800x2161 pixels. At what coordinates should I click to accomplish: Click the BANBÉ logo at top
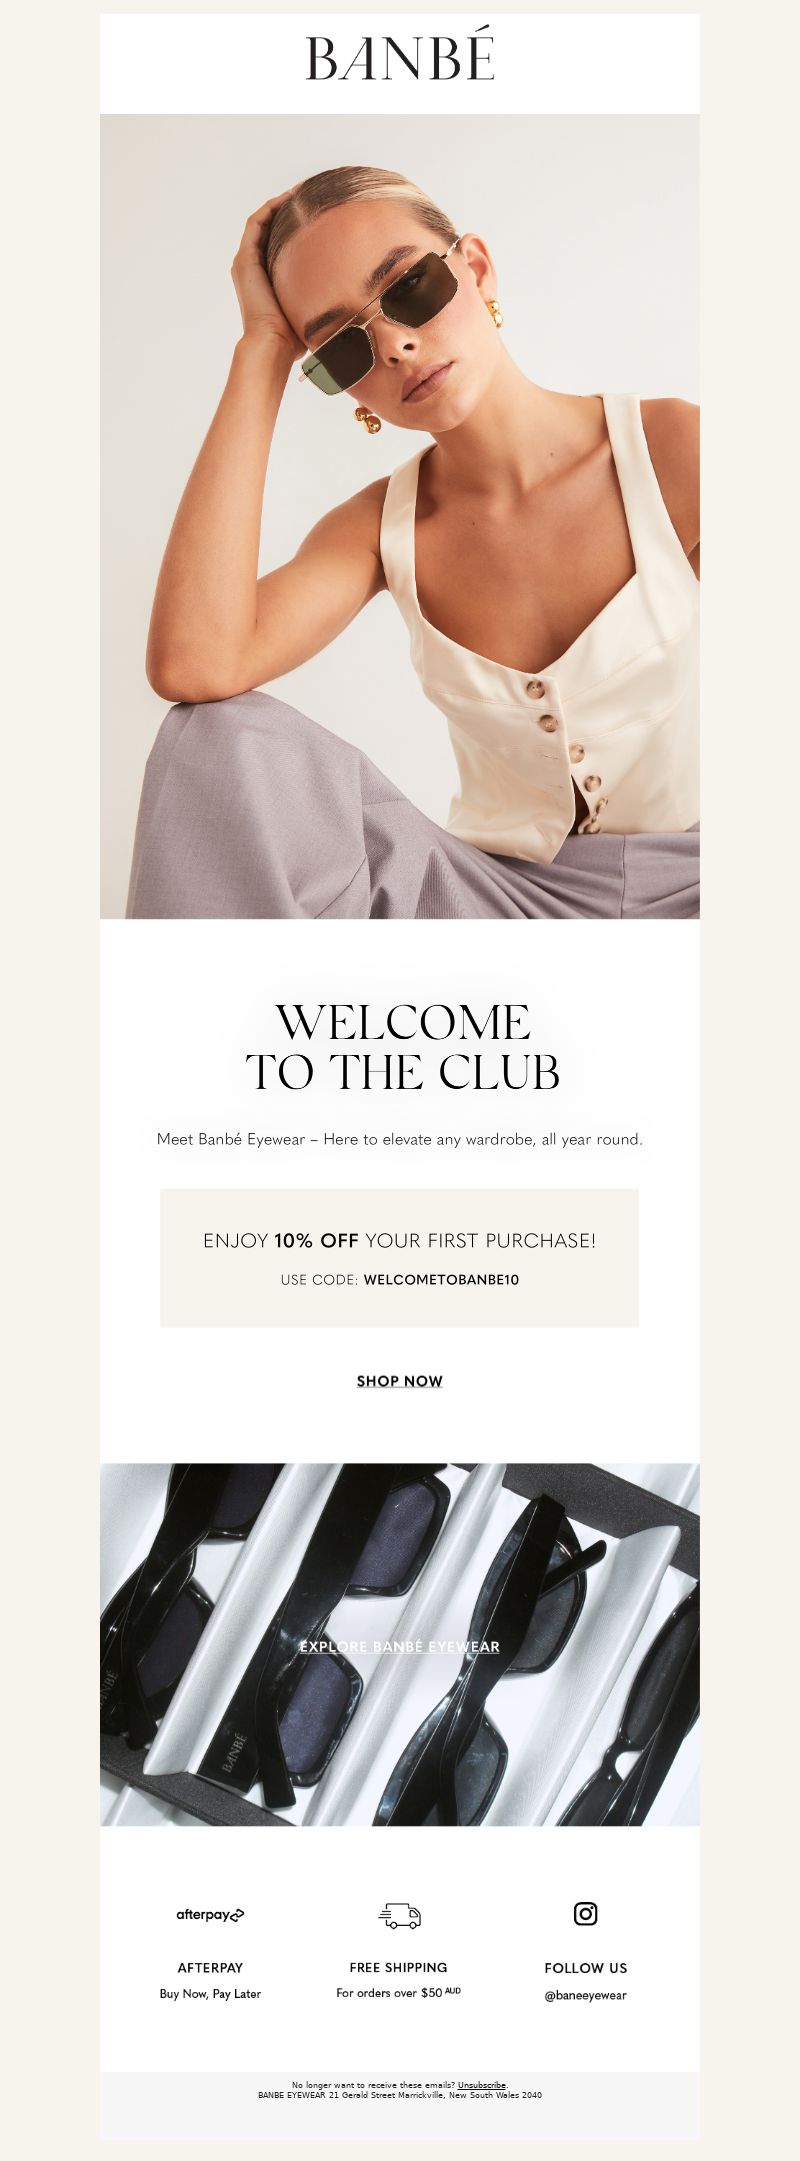(x=400, y=56)
